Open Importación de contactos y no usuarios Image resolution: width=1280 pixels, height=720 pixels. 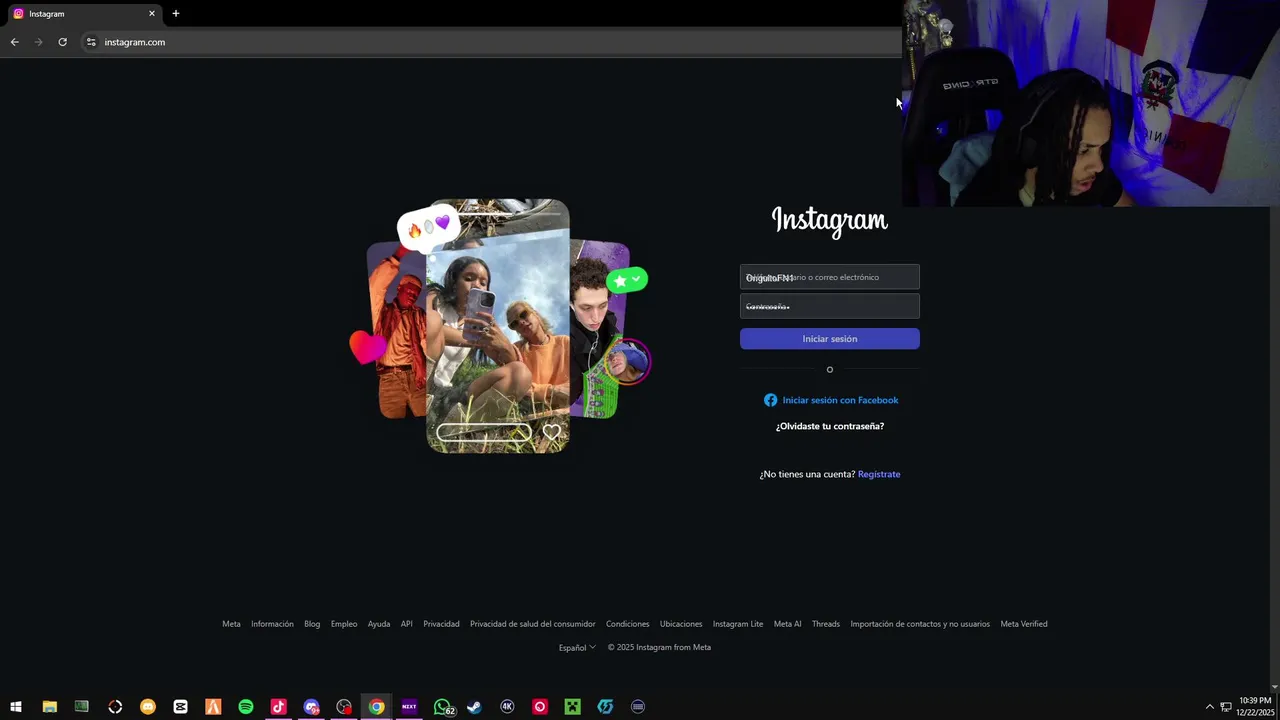(920, 624)
